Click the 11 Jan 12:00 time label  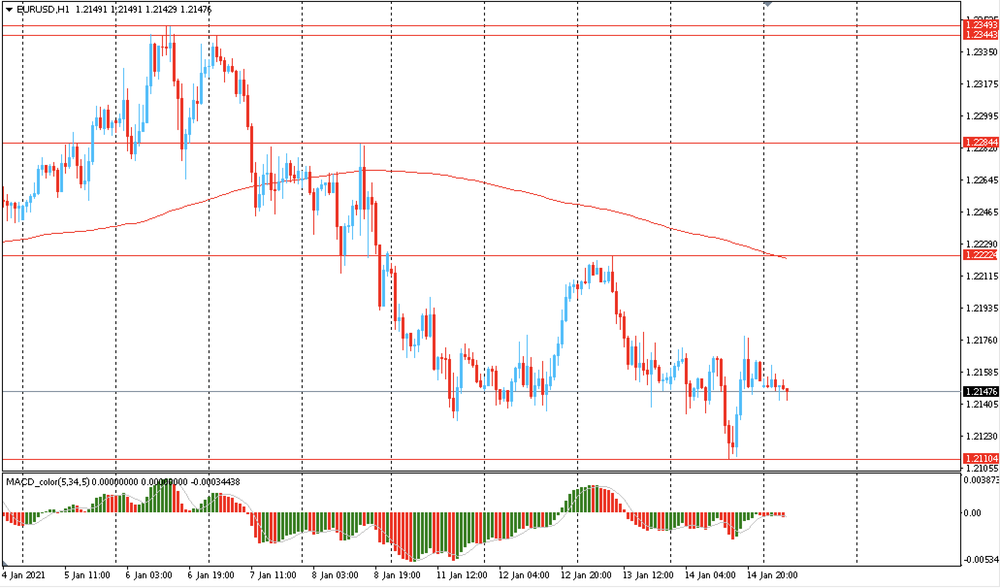coord(462,575)
